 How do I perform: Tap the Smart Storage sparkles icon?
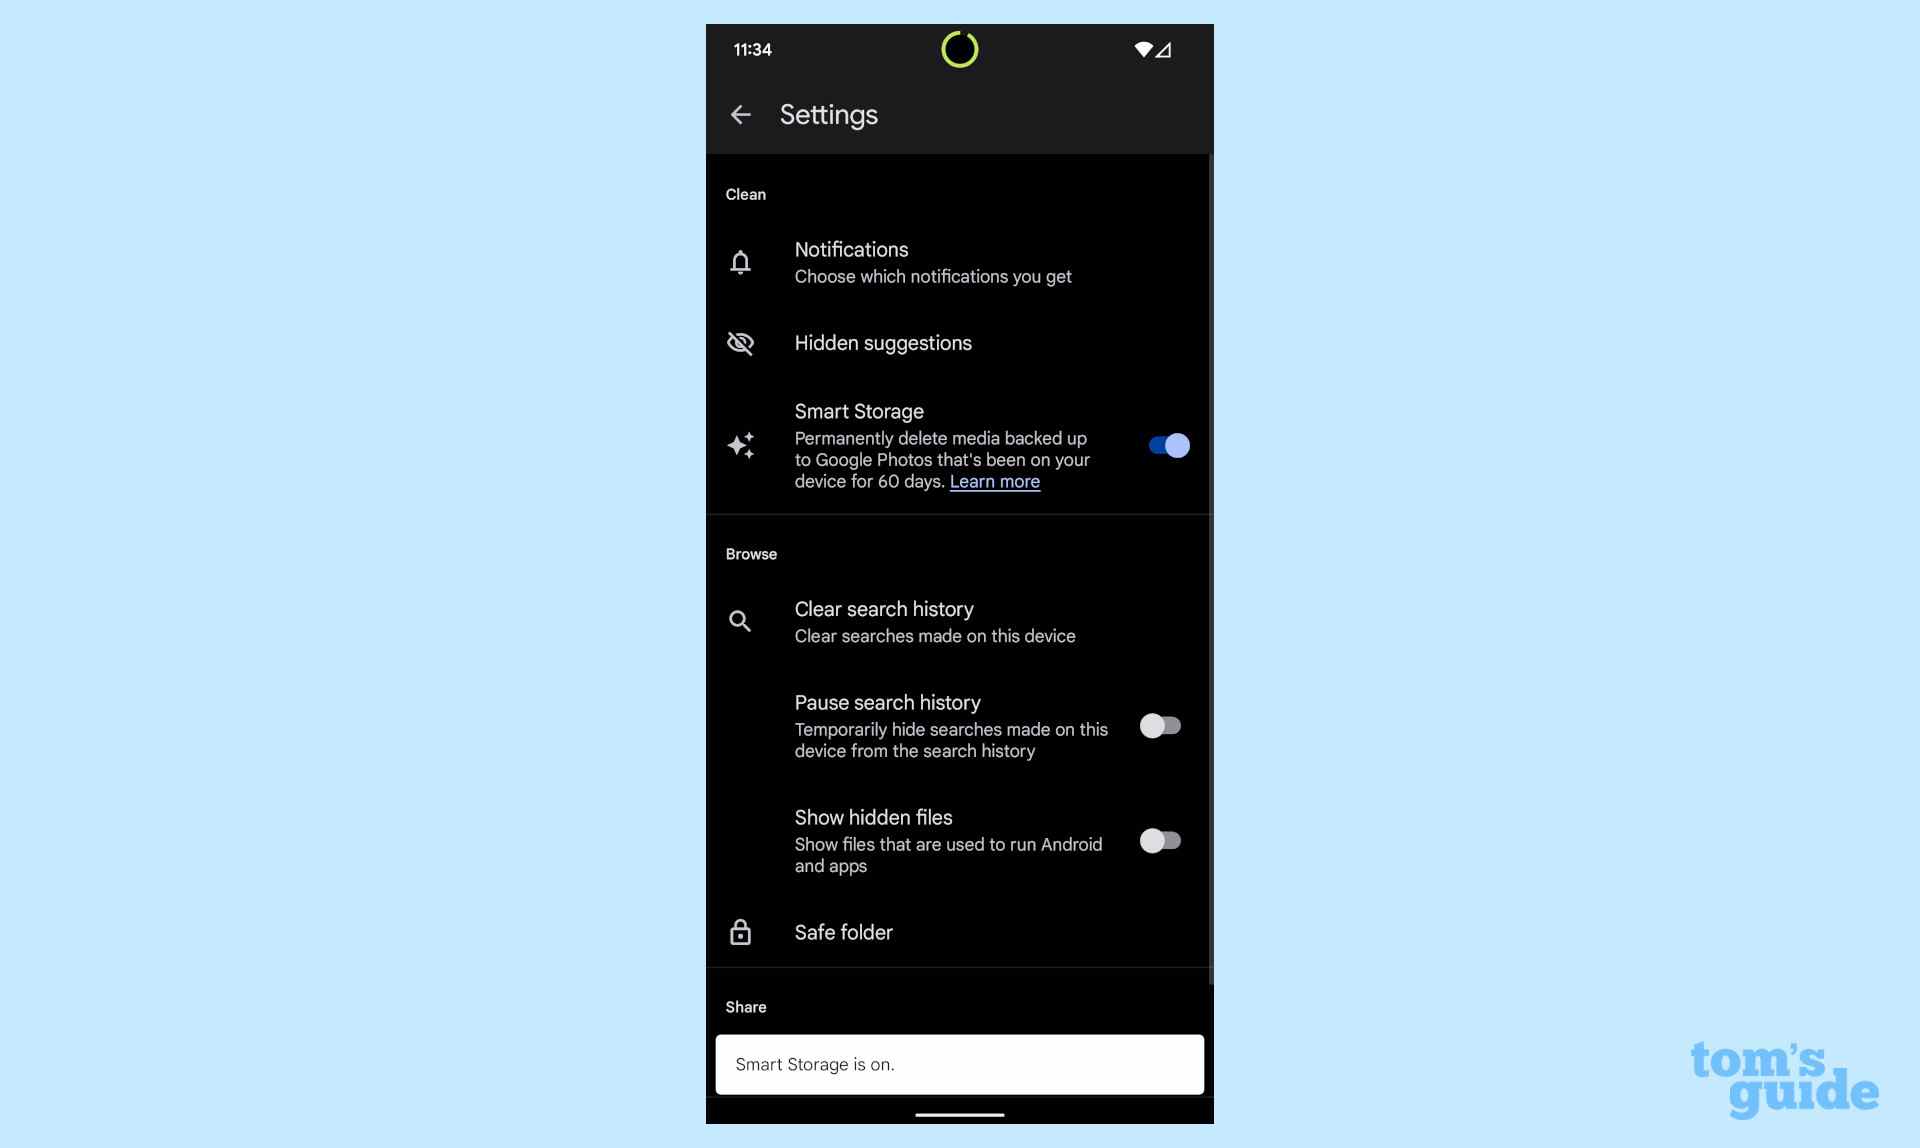[x=741, y=446]
